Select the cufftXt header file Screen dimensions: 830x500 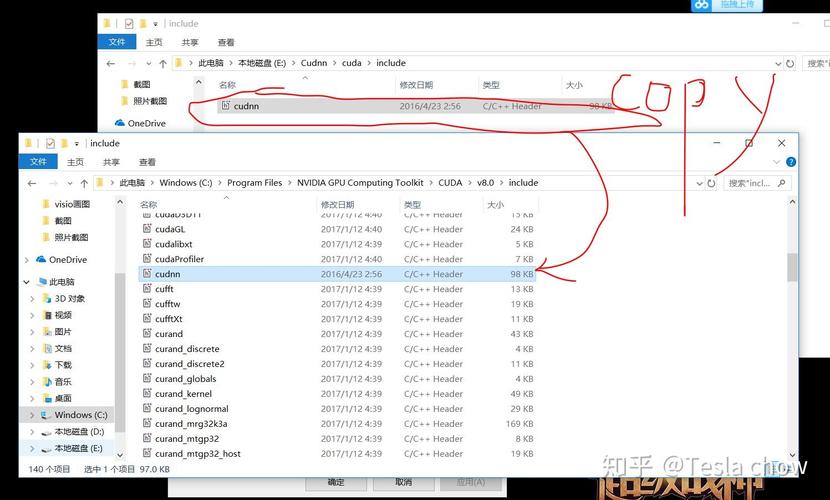click(337, 319)
